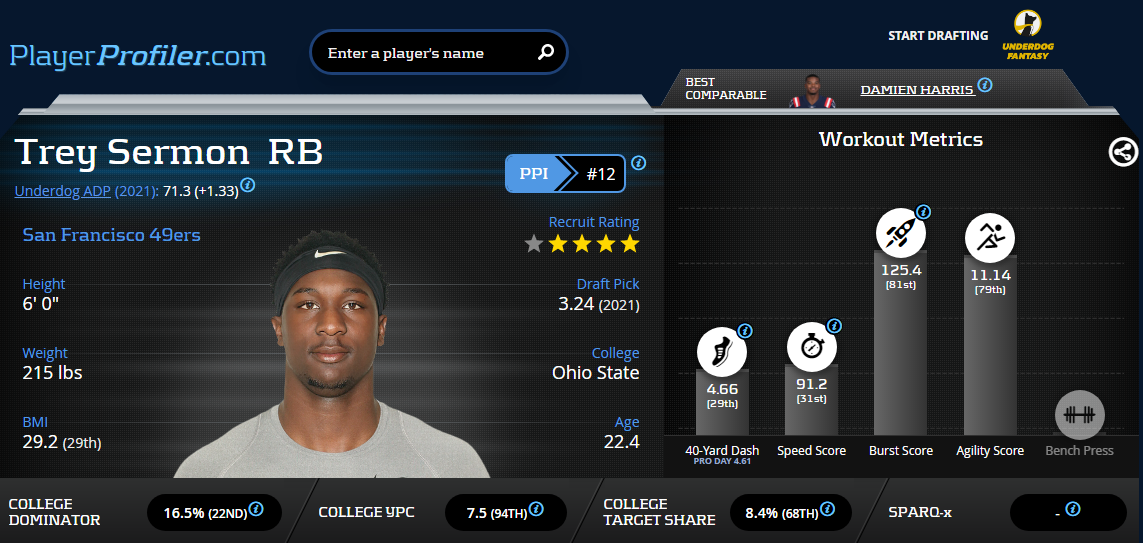Click the search magnifier icon
Image resolution: width=1143 pixels, height=543 pixels.
coord(546,52)
